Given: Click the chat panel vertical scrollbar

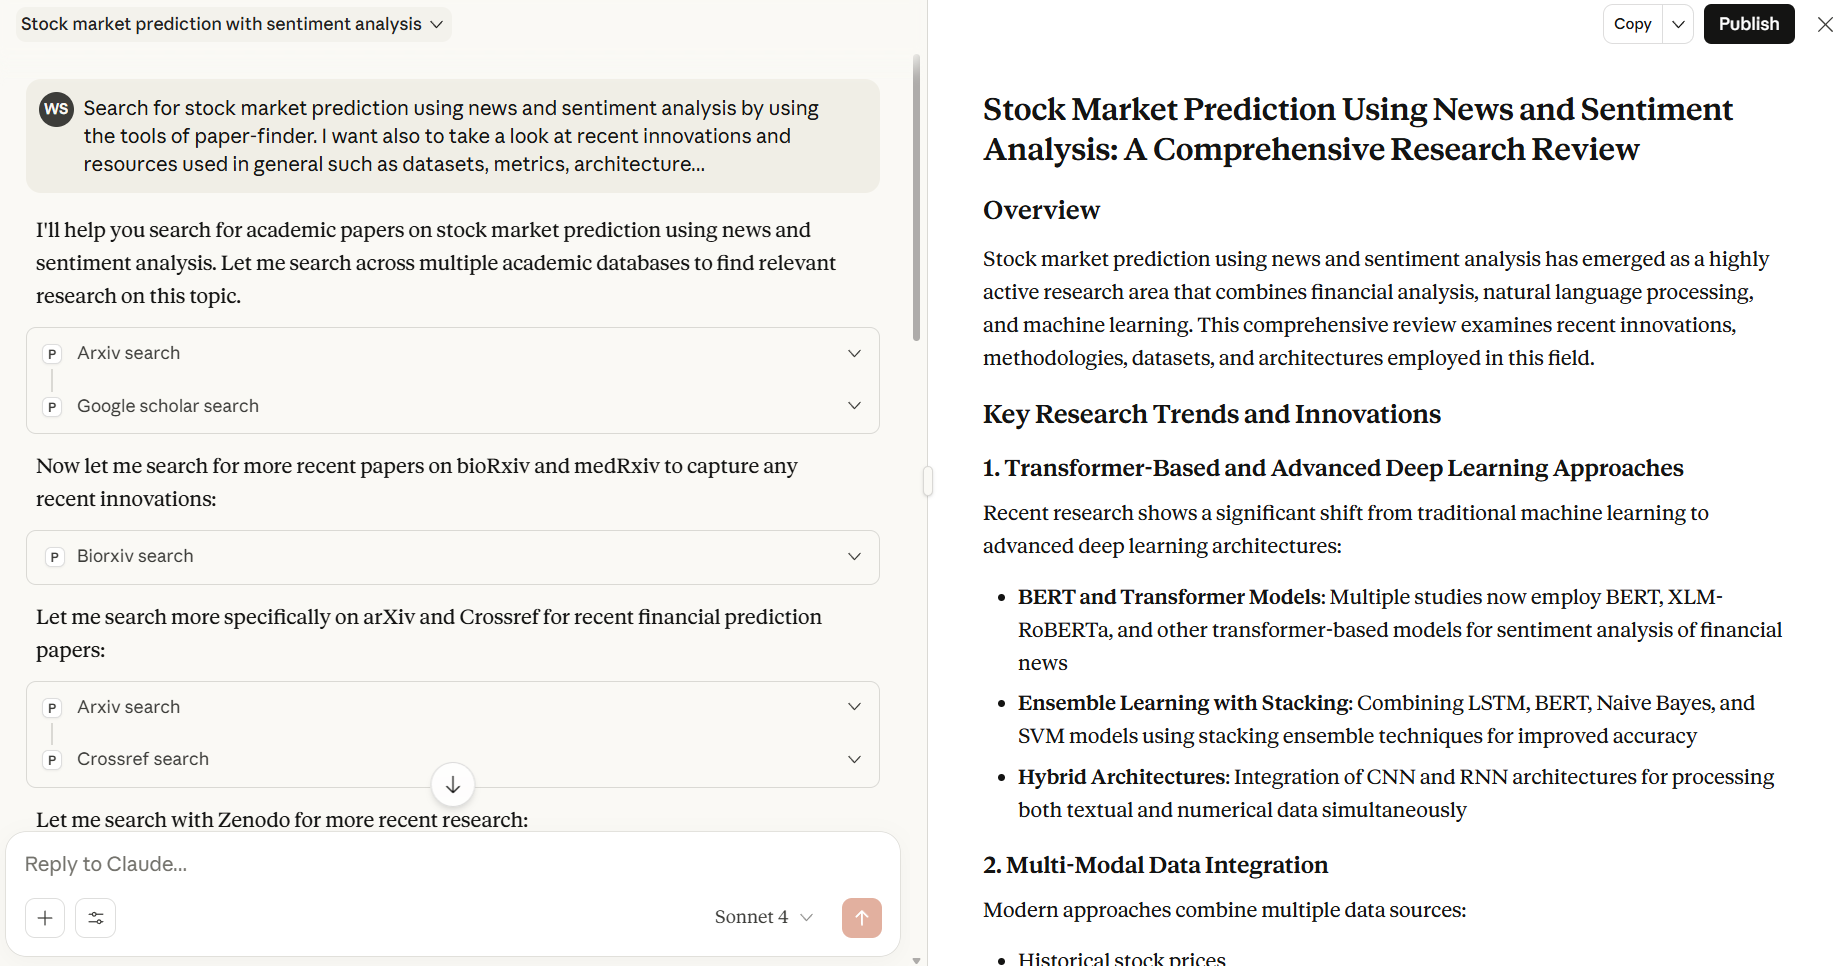Looking at the screenshot, I should coord(916,198).
